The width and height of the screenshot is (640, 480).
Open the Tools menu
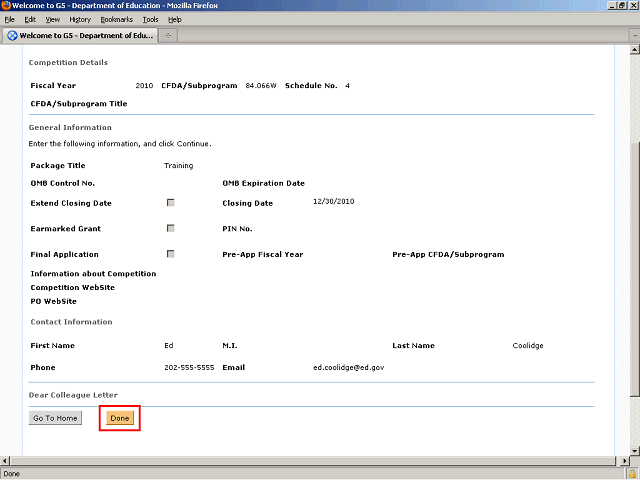pos(150,19)
